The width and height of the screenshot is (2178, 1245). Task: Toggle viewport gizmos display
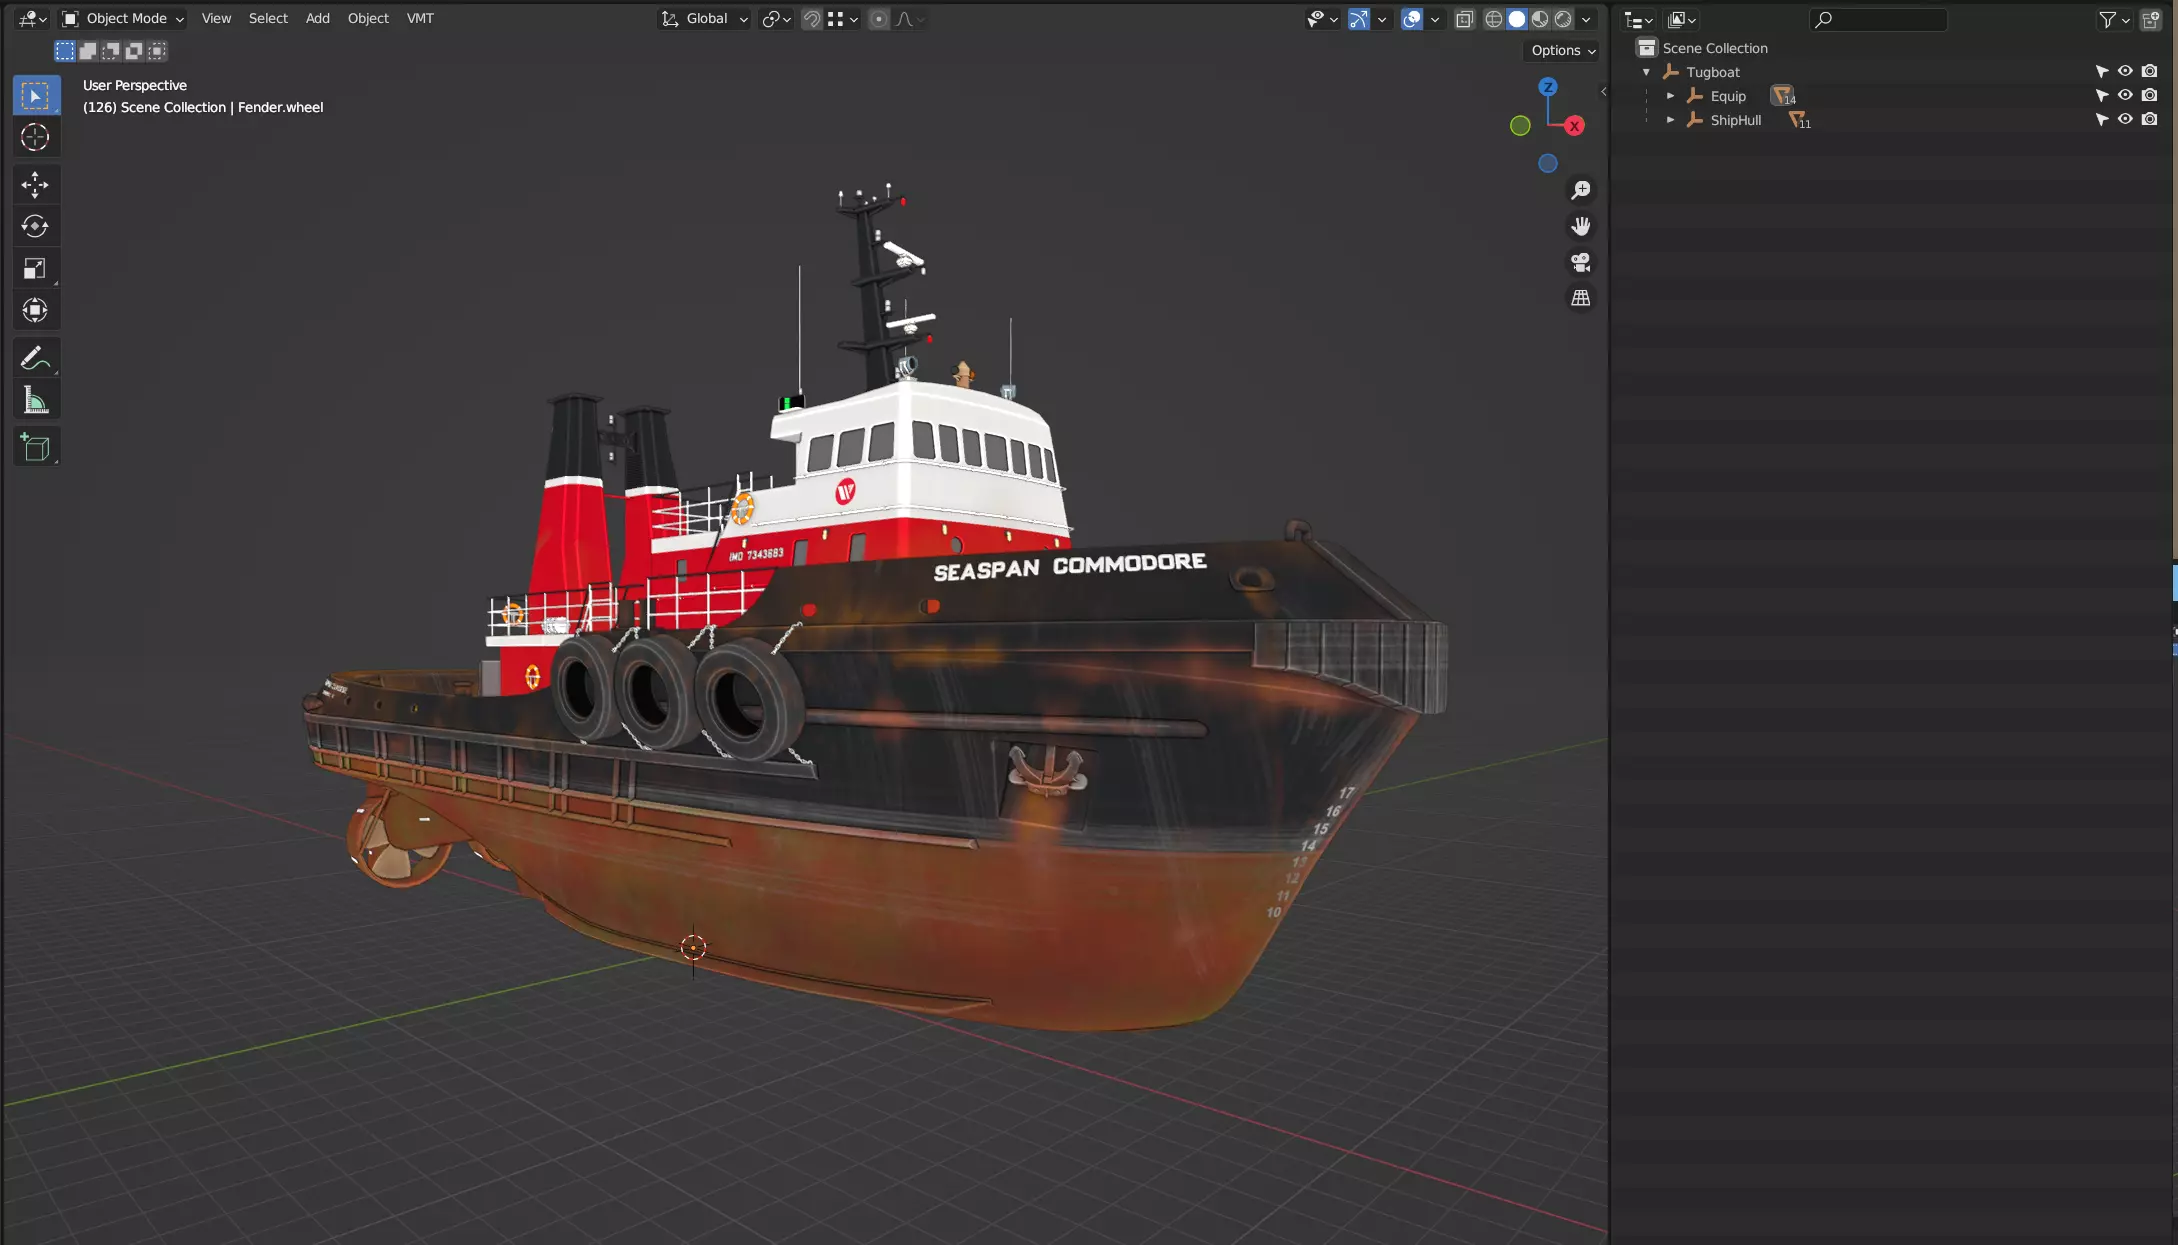1359,19
